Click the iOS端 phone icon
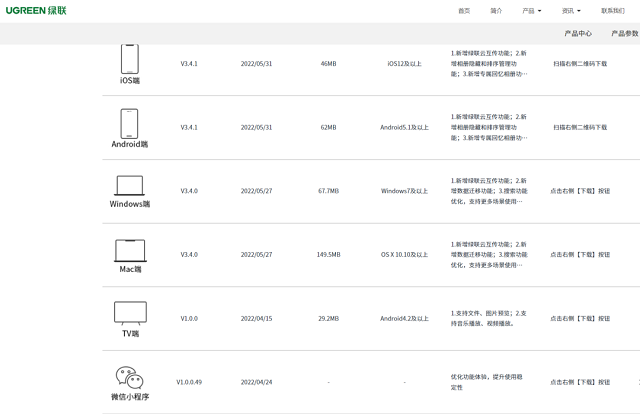The width and height of the screenshot is (640, 414). [130, 58]
